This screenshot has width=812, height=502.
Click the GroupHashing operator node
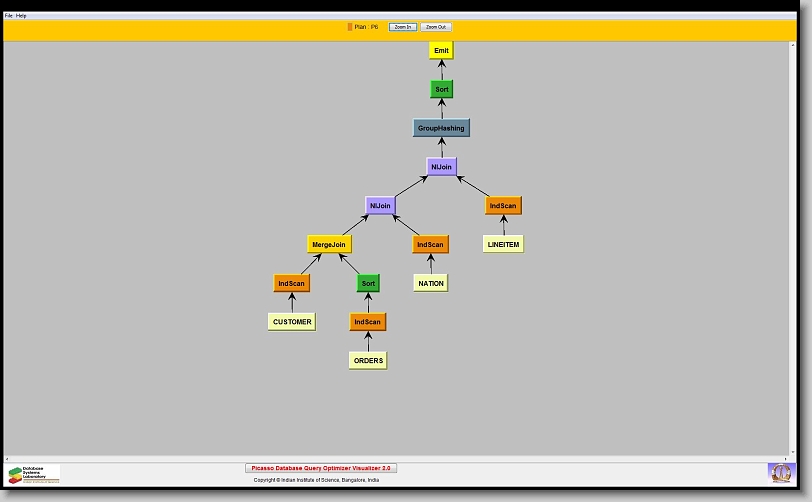pos(441,128)
